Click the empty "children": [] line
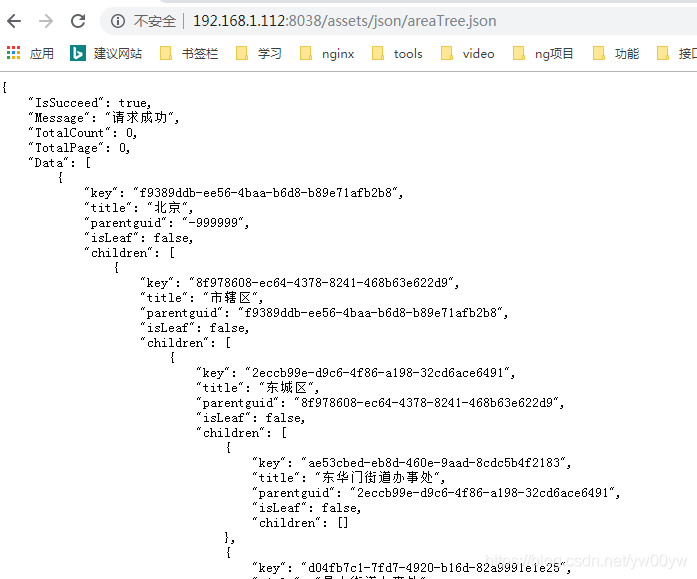 tap(300, 523)
